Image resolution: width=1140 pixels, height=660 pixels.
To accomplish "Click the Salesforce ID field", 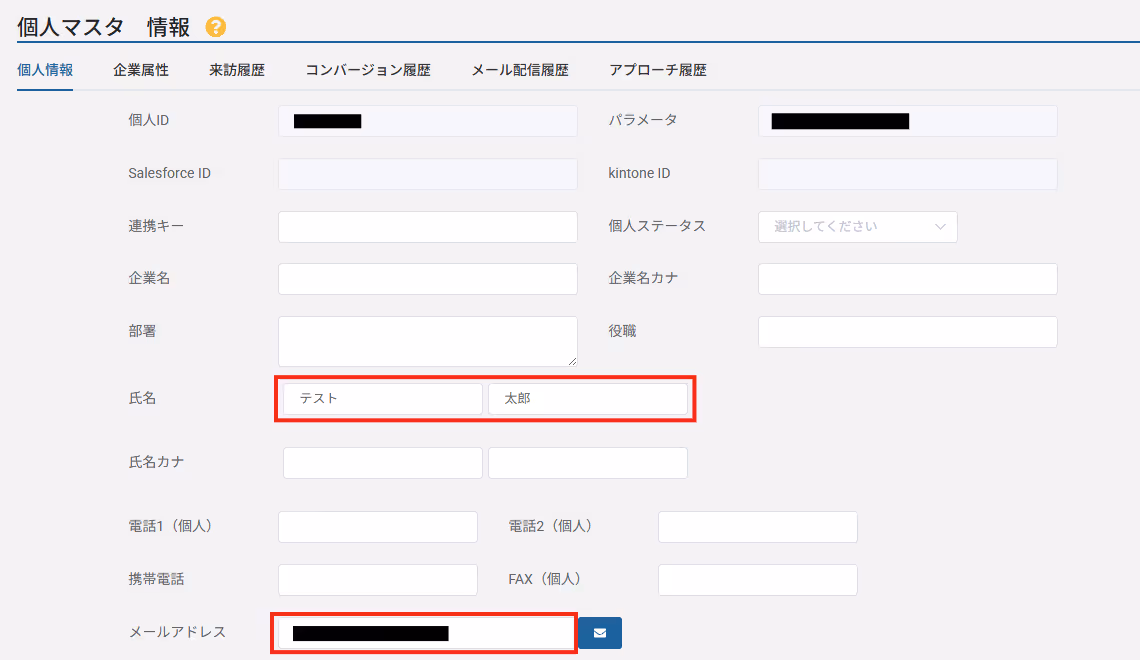I will coord(428,174).
